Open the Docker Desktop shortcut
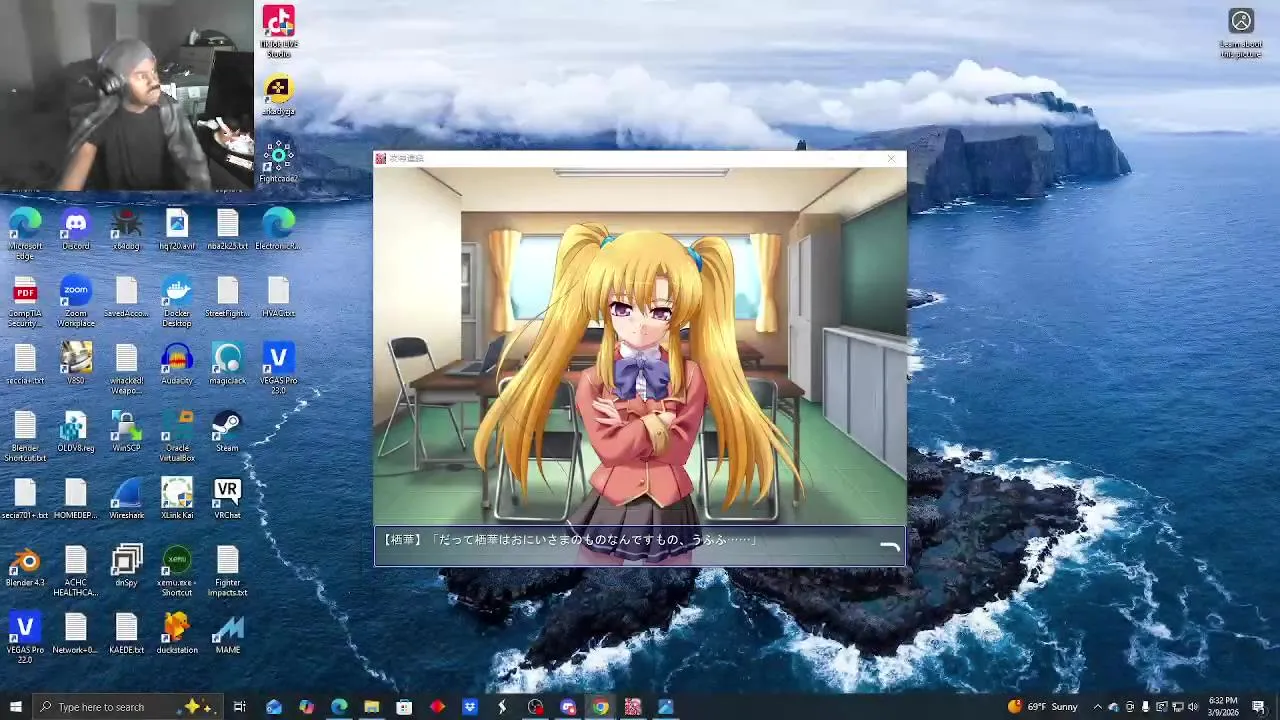Viewport: 1280px width, 720px height. (177, 303)
